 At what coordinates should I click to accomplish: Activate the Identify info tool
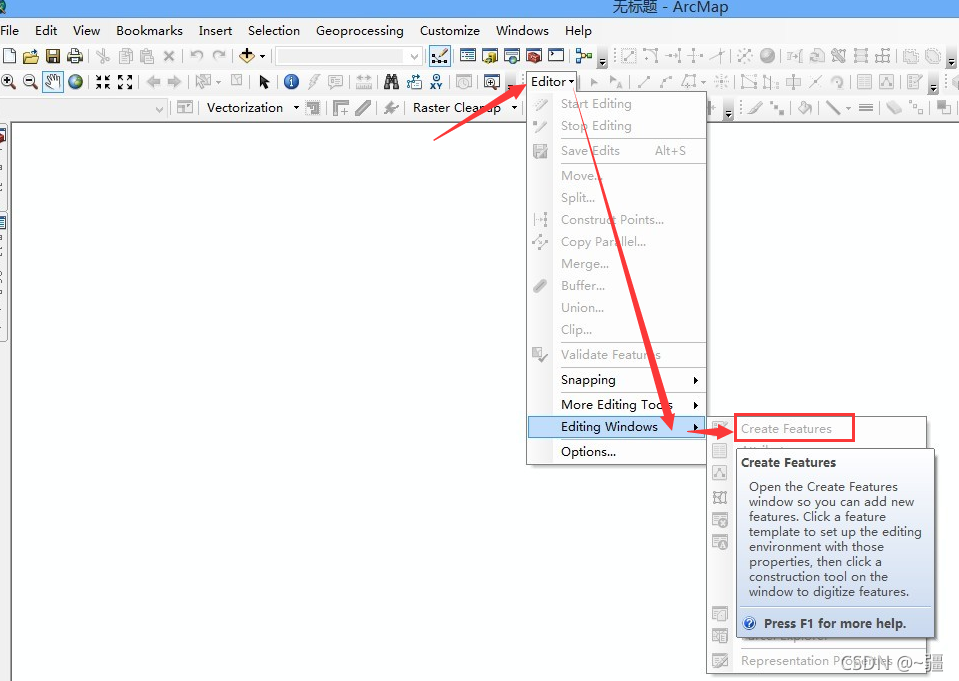point(292,81)
